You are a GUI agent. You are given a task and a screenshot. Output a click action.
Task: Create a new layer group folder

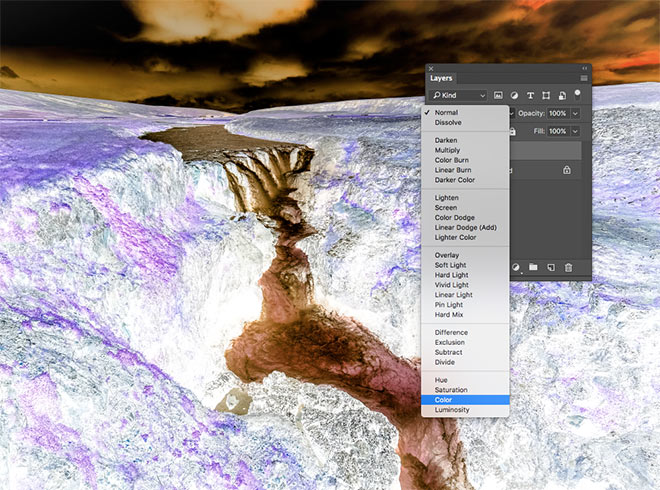tap(533, 267)
